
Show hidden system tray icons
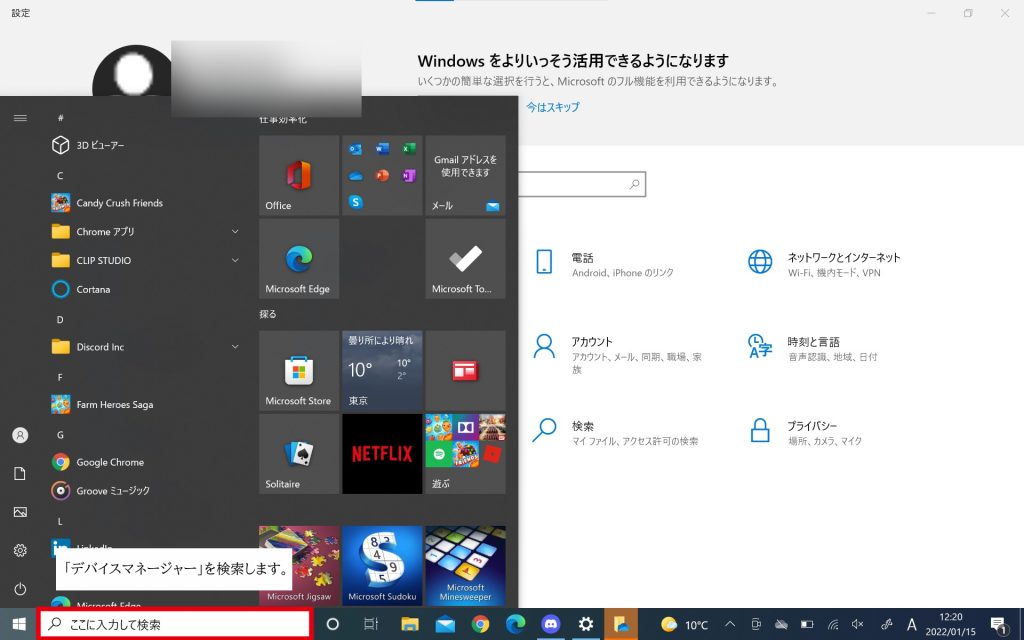coord(730,624)
